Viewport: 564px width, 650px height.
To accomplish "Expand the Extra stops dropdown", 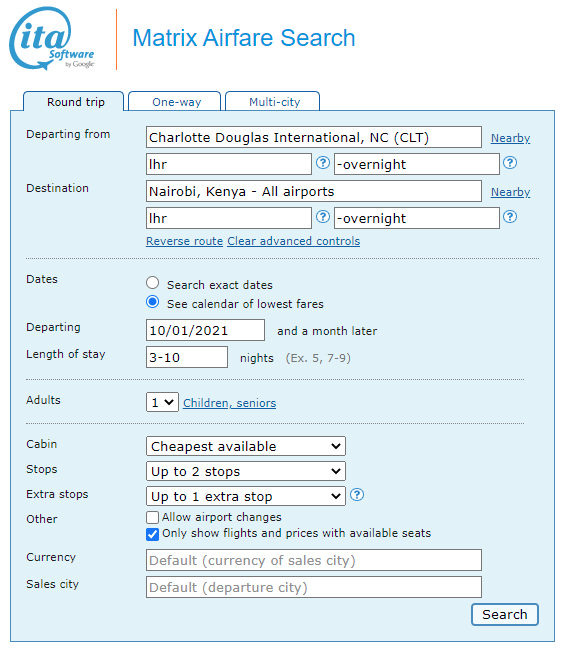I will 246,496.
